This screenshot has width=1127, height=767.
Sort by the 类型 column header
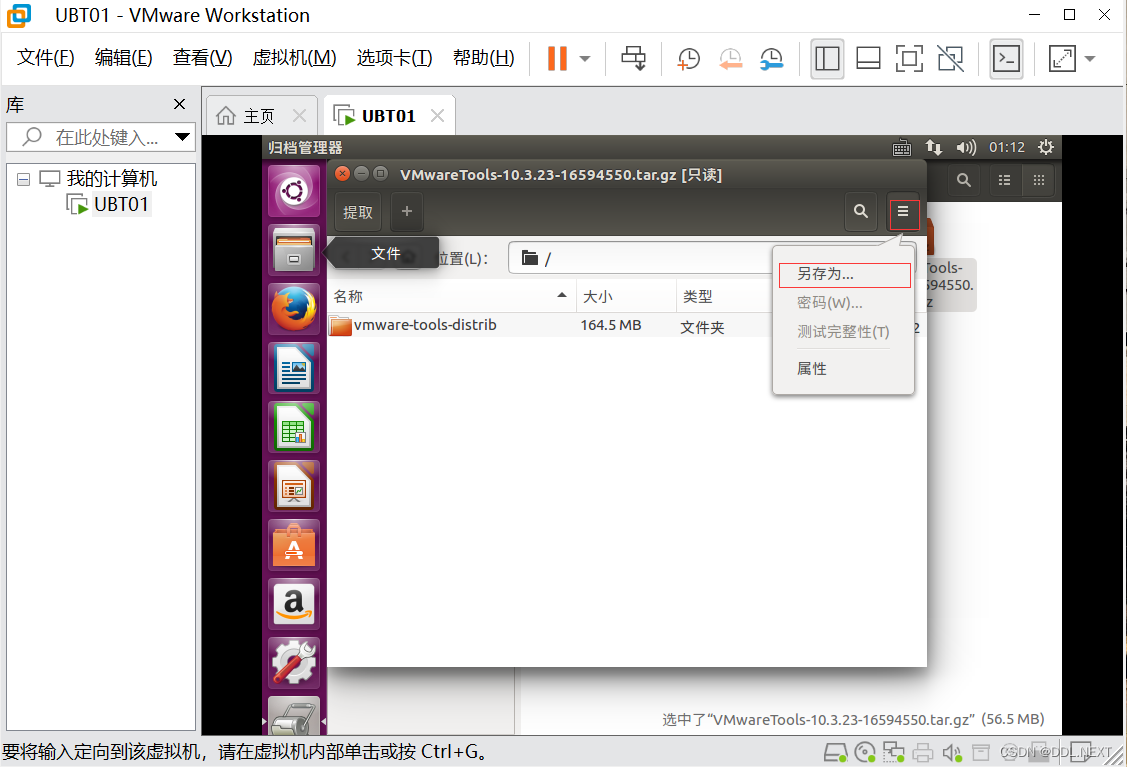coord(724,296)
